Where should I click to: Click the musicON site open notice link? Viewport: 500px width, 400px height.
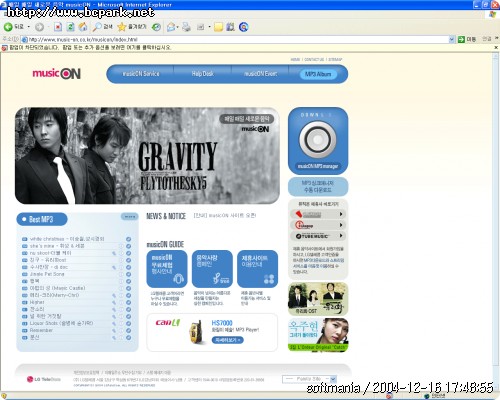[225, 216]
